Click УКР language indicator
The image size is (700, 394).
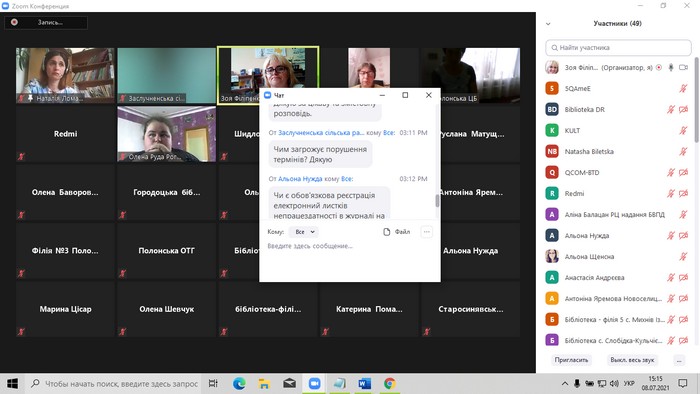pos(629,383)
